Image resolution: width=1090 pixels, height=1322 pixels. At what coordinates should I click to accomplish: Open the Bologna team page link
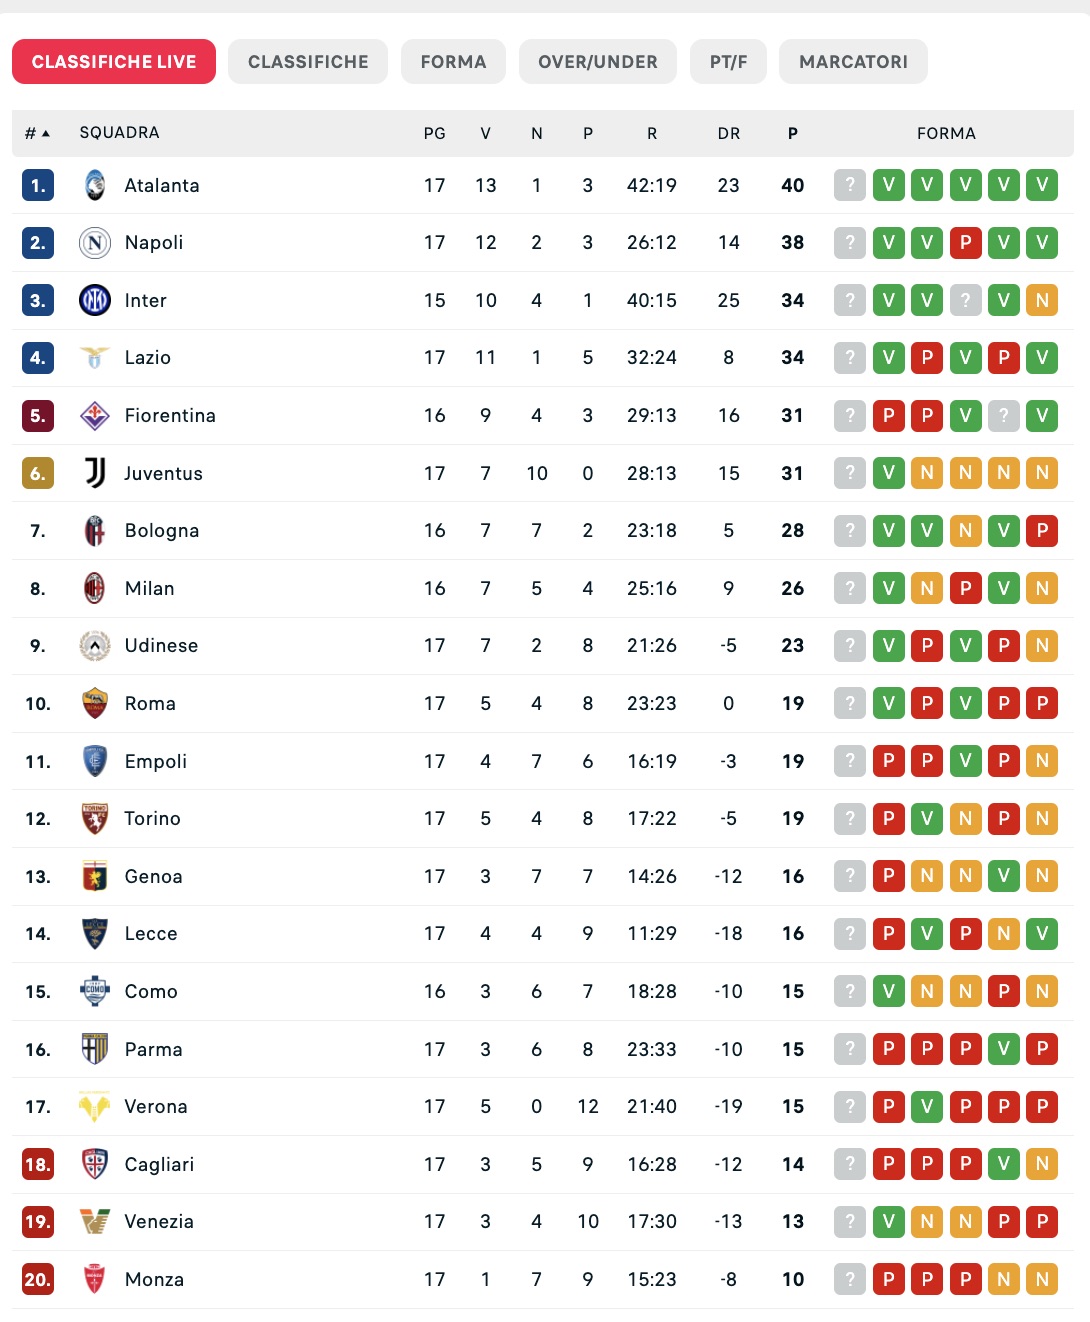162,530
